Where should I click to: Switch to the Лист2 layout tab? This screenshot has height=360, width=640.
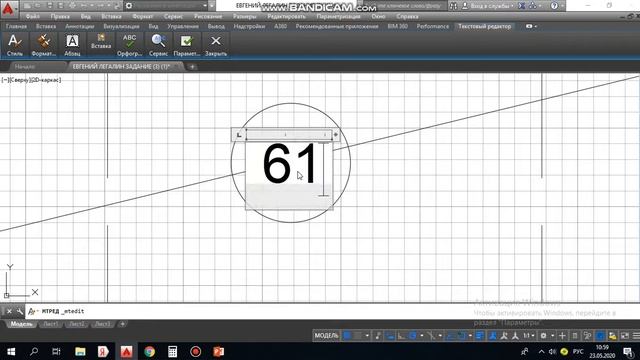77,324
